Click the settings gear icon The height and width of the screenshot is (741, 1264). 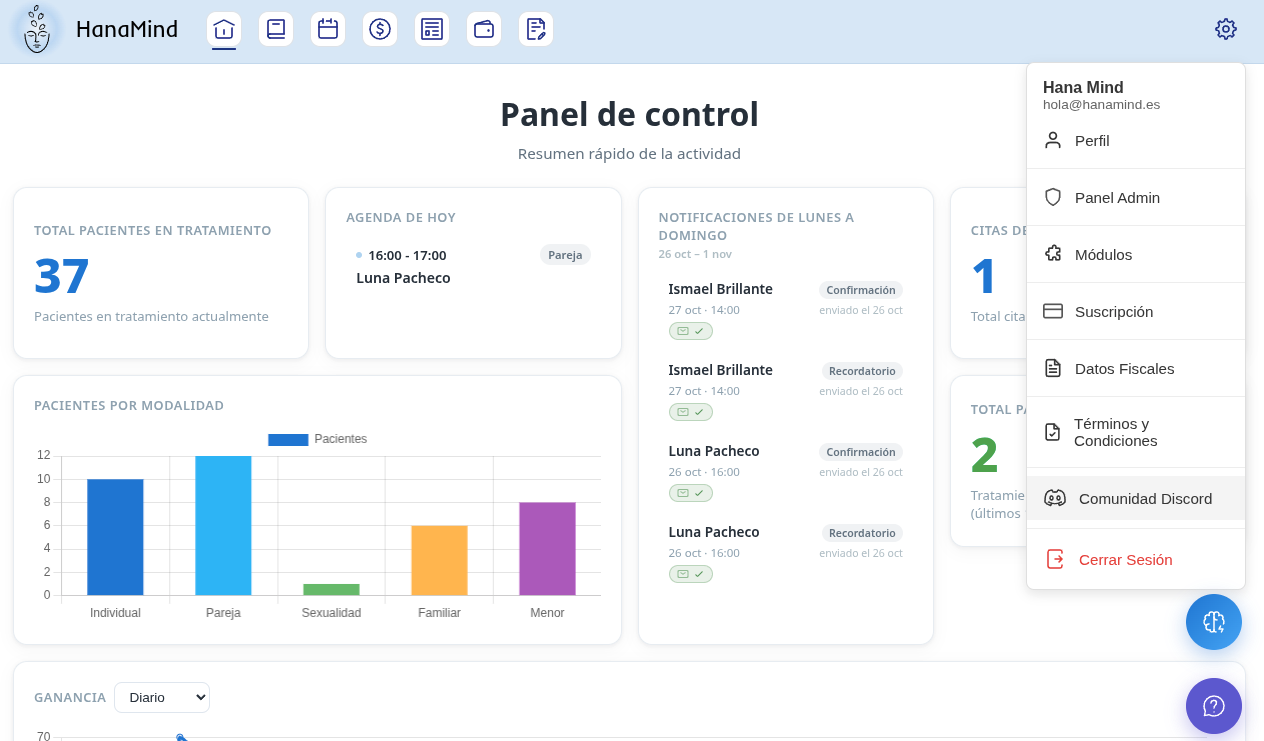(x=1226, y=29)
